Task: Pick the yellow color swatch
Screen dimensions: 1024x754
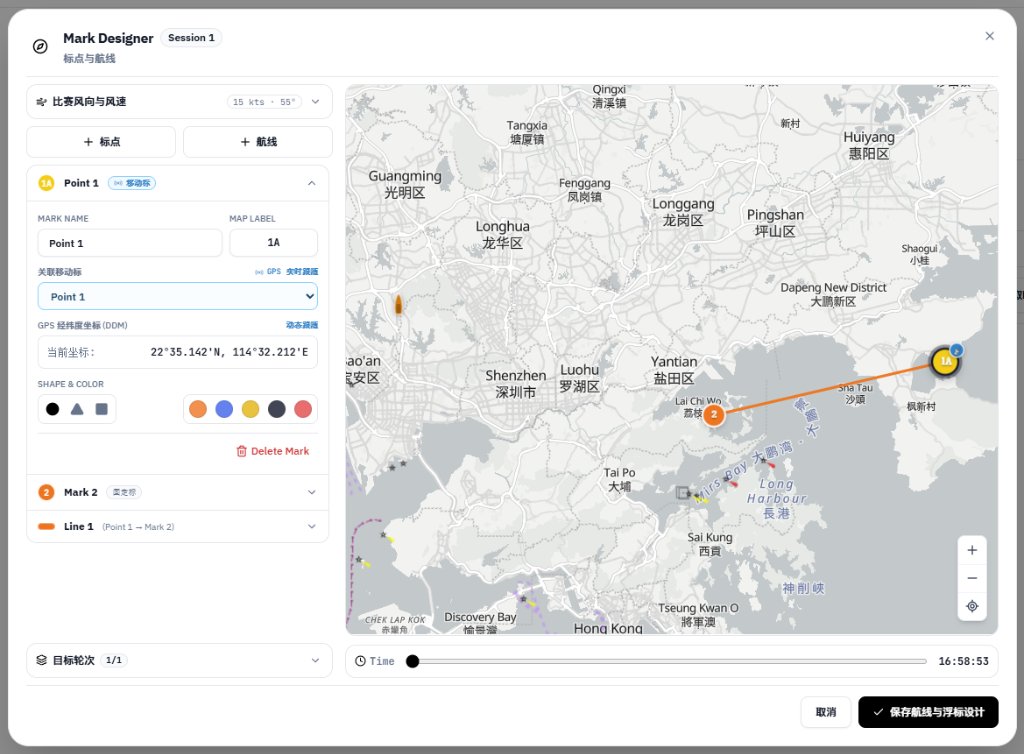Action: pyautogui.click(x=250, y=409)
